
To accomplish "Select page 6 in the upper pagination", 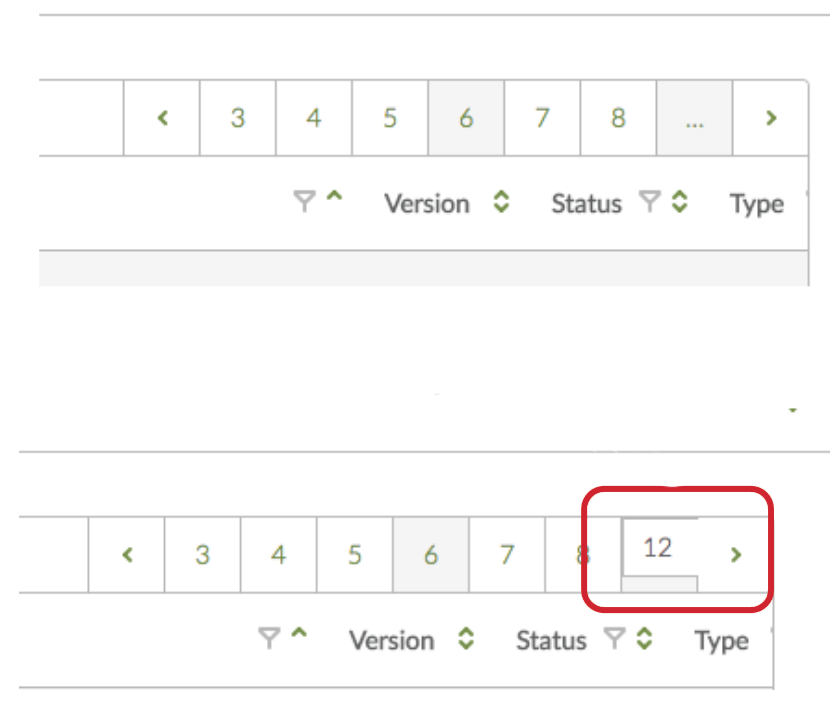I will tap(466, 118).
